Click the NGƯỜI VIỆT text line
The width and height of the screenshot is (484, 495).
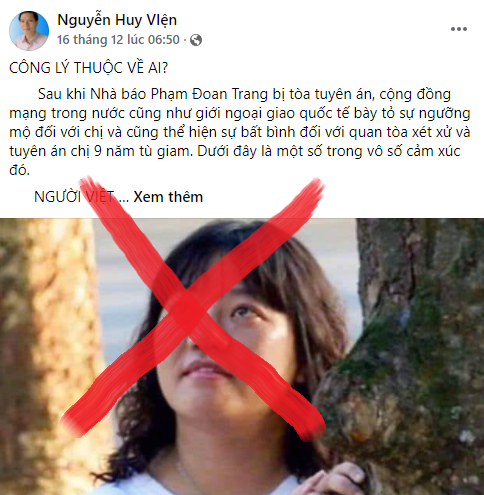coord(74,197)
